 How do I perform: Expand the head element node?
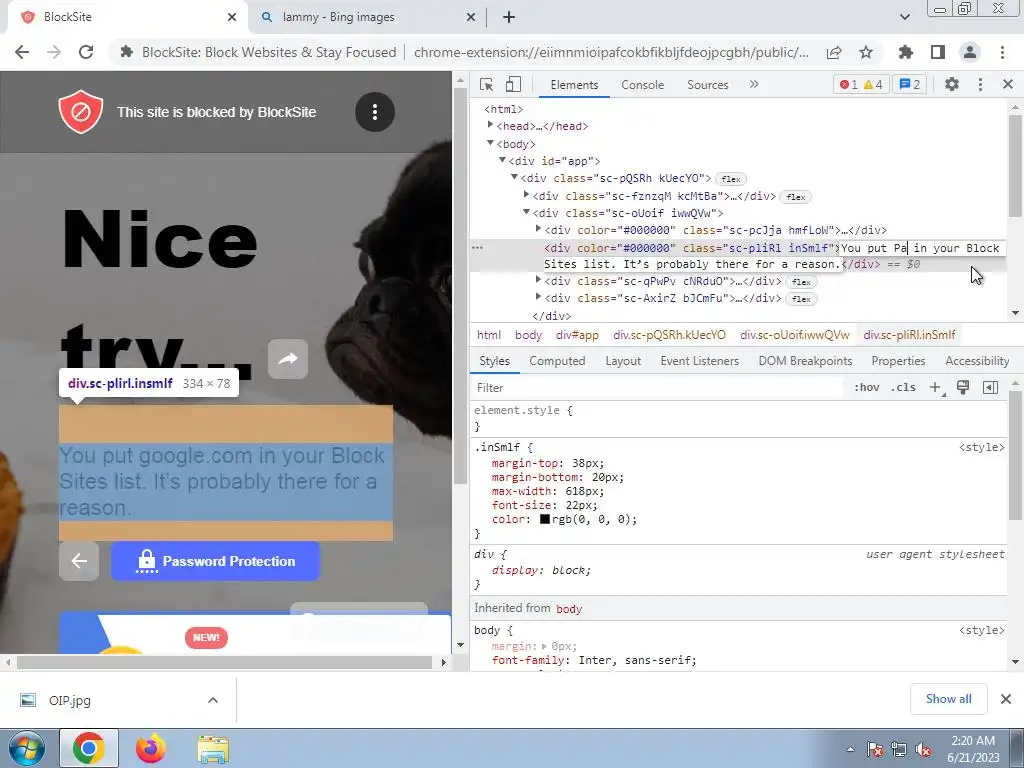tap(490, 125)
